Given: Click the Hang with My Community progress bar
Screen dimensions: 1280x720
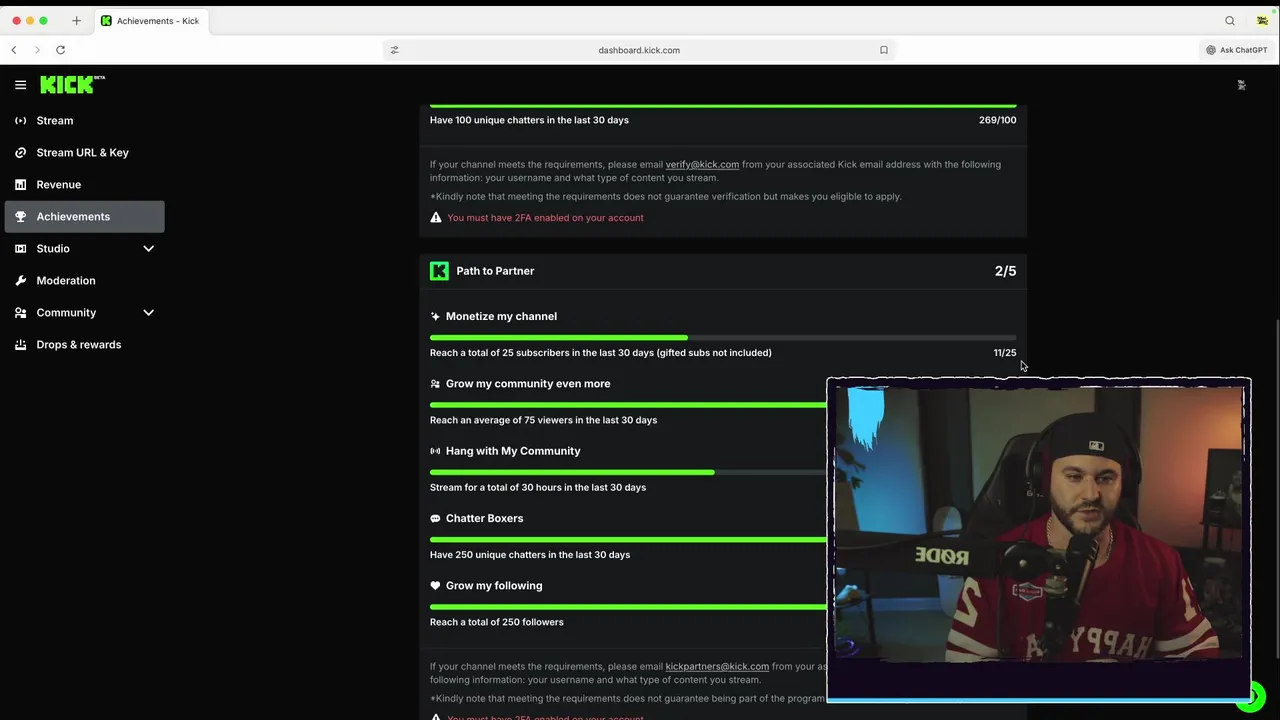Looking at the screenshot, I should point(629,472).
